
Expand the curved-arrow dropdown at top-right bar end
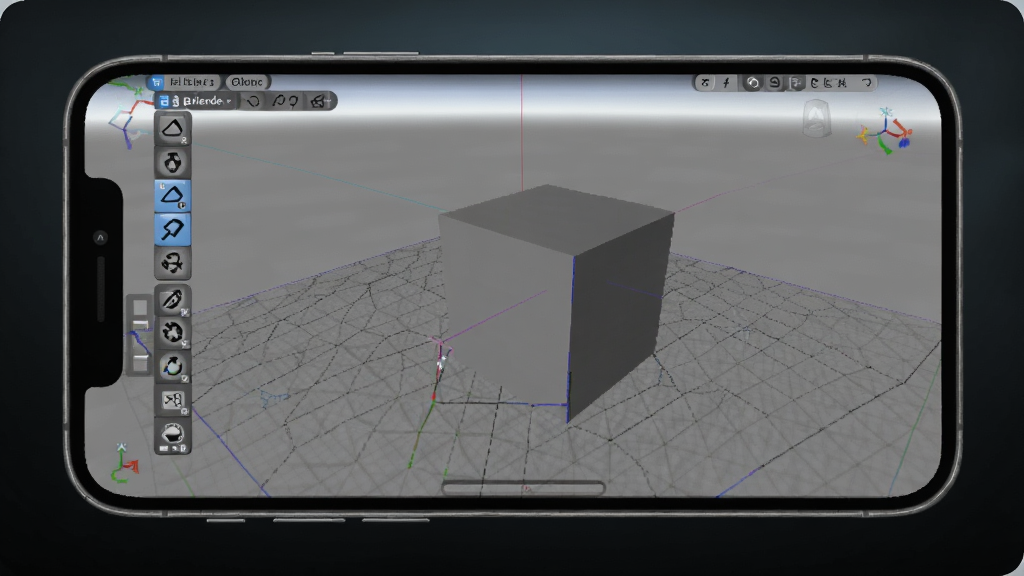click(867, 83)
